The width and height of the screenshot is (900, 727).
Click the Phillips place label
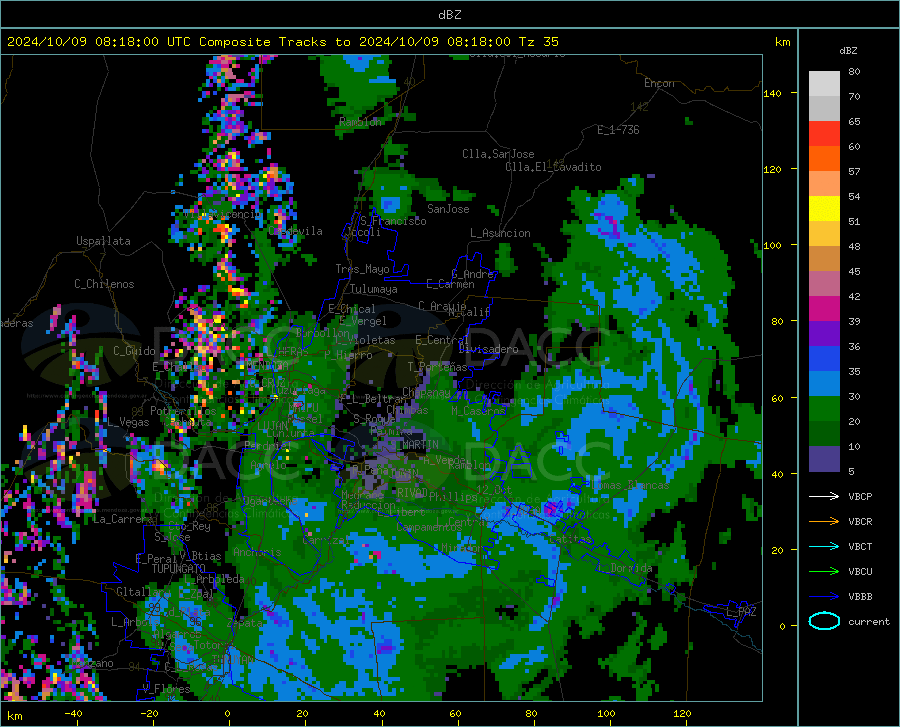pyautogui.click(x=453, y=496)
